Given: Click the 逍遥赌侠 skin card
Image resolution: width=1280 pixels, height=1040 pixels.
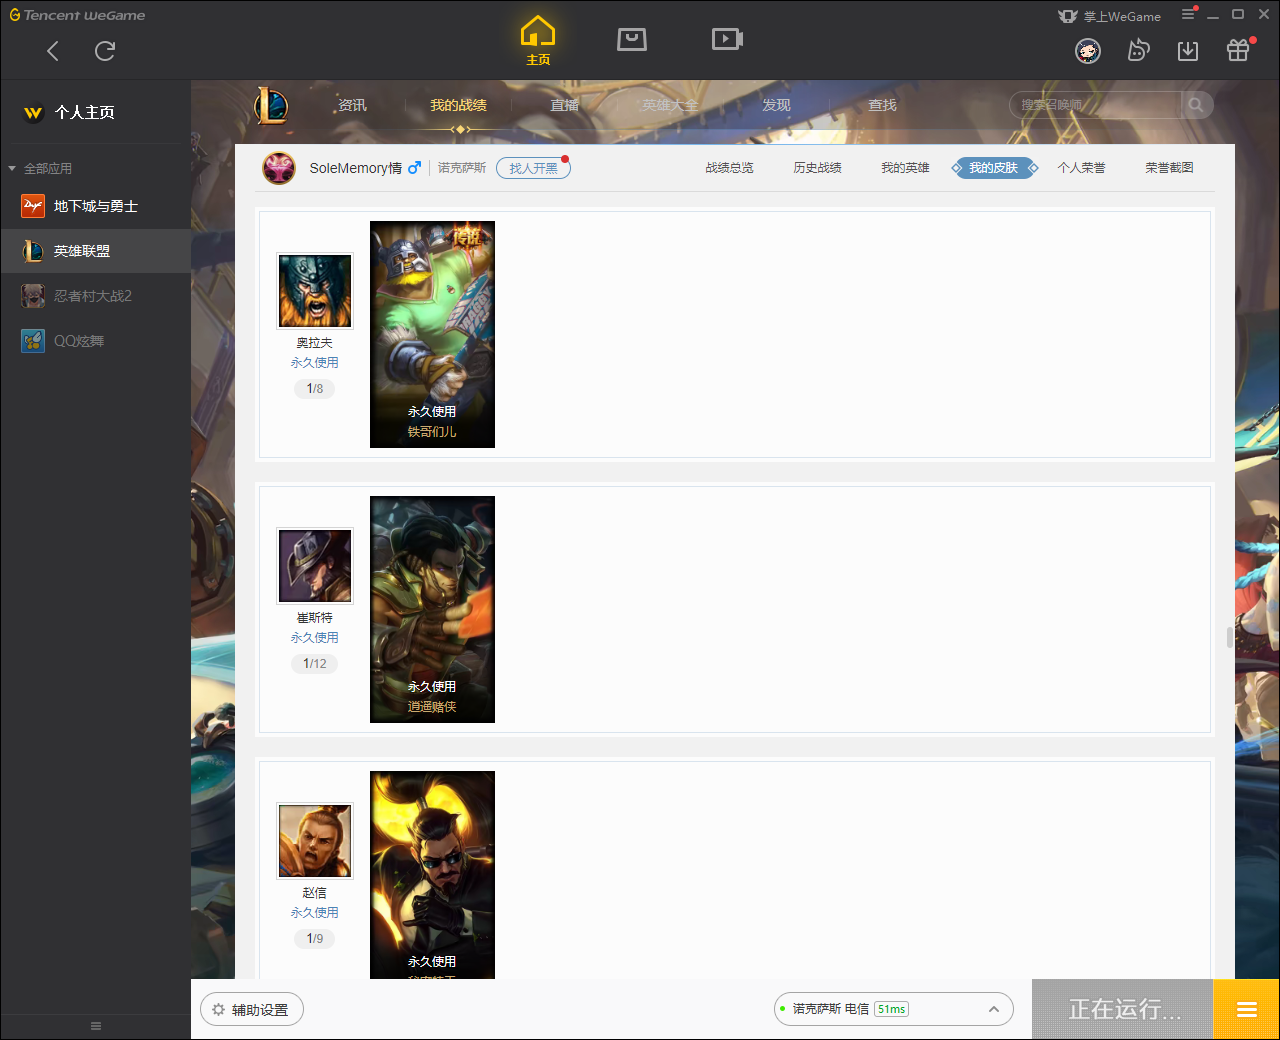Looking at the screenshot, I should [x=432, y=609].
